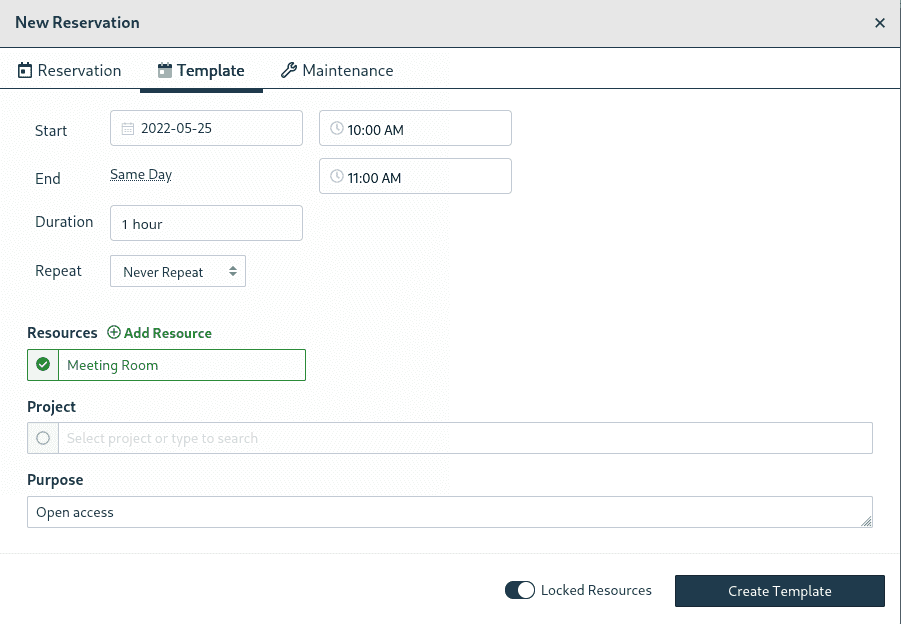901x624 pixels.
Task: Click the clock icon beside 10:00 AM
Action: (x=337, y=128)
